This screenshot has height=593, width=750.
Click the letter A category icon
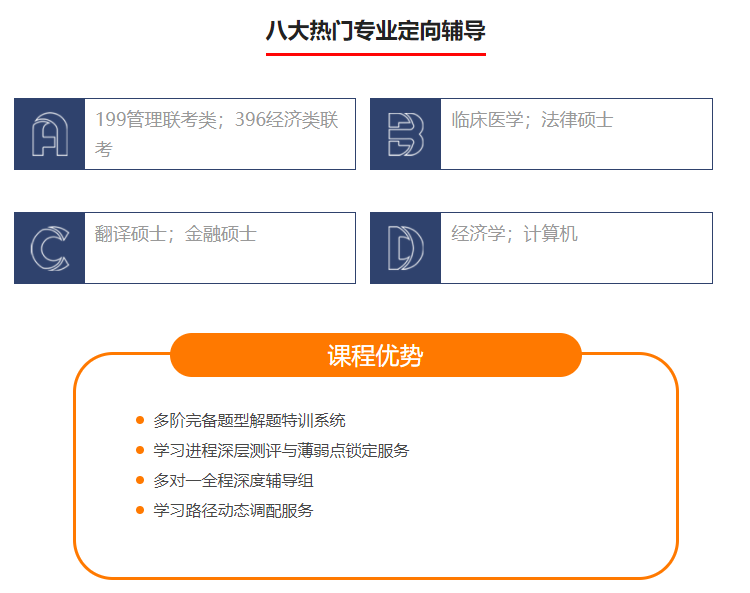click(x=49, y=134)
